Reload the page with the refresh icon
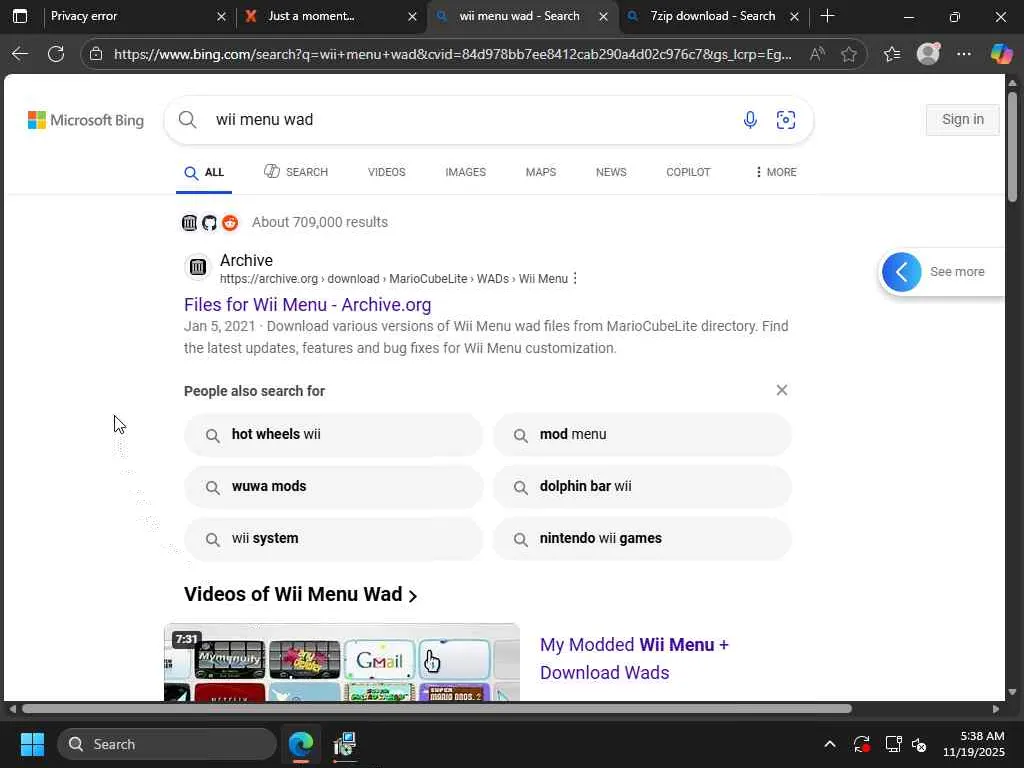This screenshot has height=768, width=1024. tap(56, 54)
